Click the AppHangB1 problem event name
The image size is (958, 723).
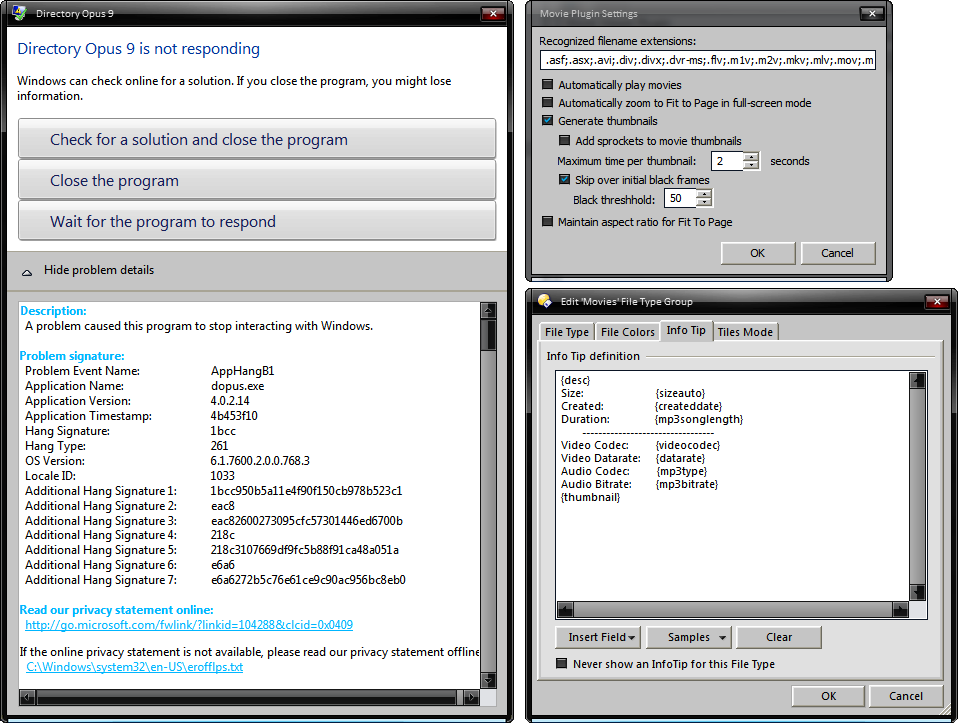click(243, 371)
